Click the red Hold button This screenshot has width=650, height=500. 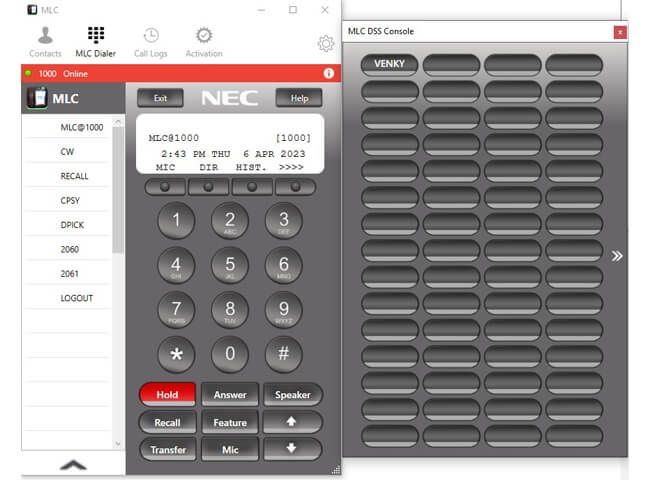click(x=167, y=394)
